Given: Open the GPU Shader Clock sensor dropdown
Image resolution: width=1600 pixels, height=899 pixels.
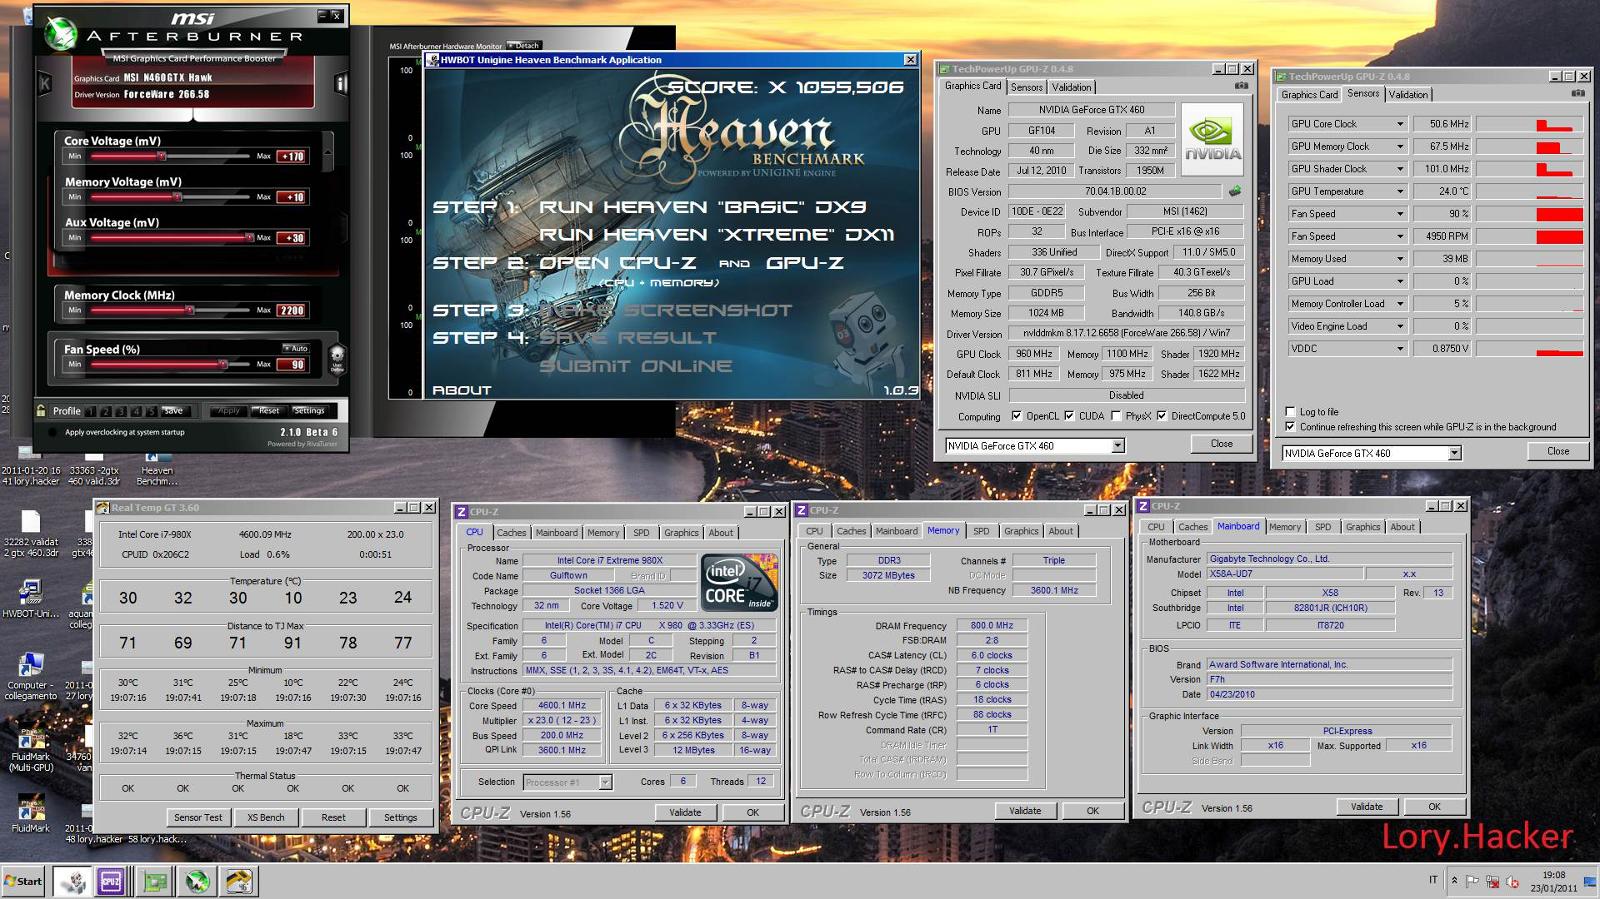Looking at the screenshot, I should (x=1400, y=169).
